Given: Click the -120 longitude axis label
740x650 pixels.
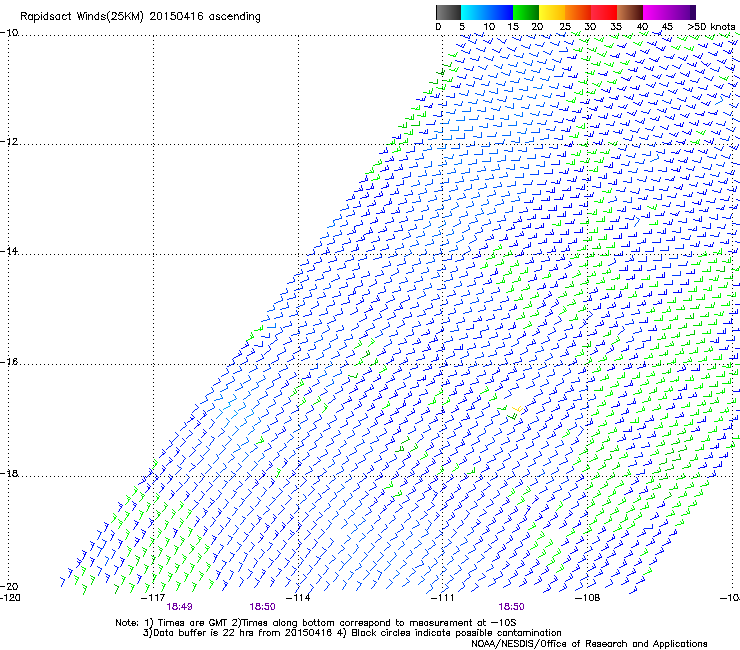Looking at the screenshot, I should coord(10,598).
